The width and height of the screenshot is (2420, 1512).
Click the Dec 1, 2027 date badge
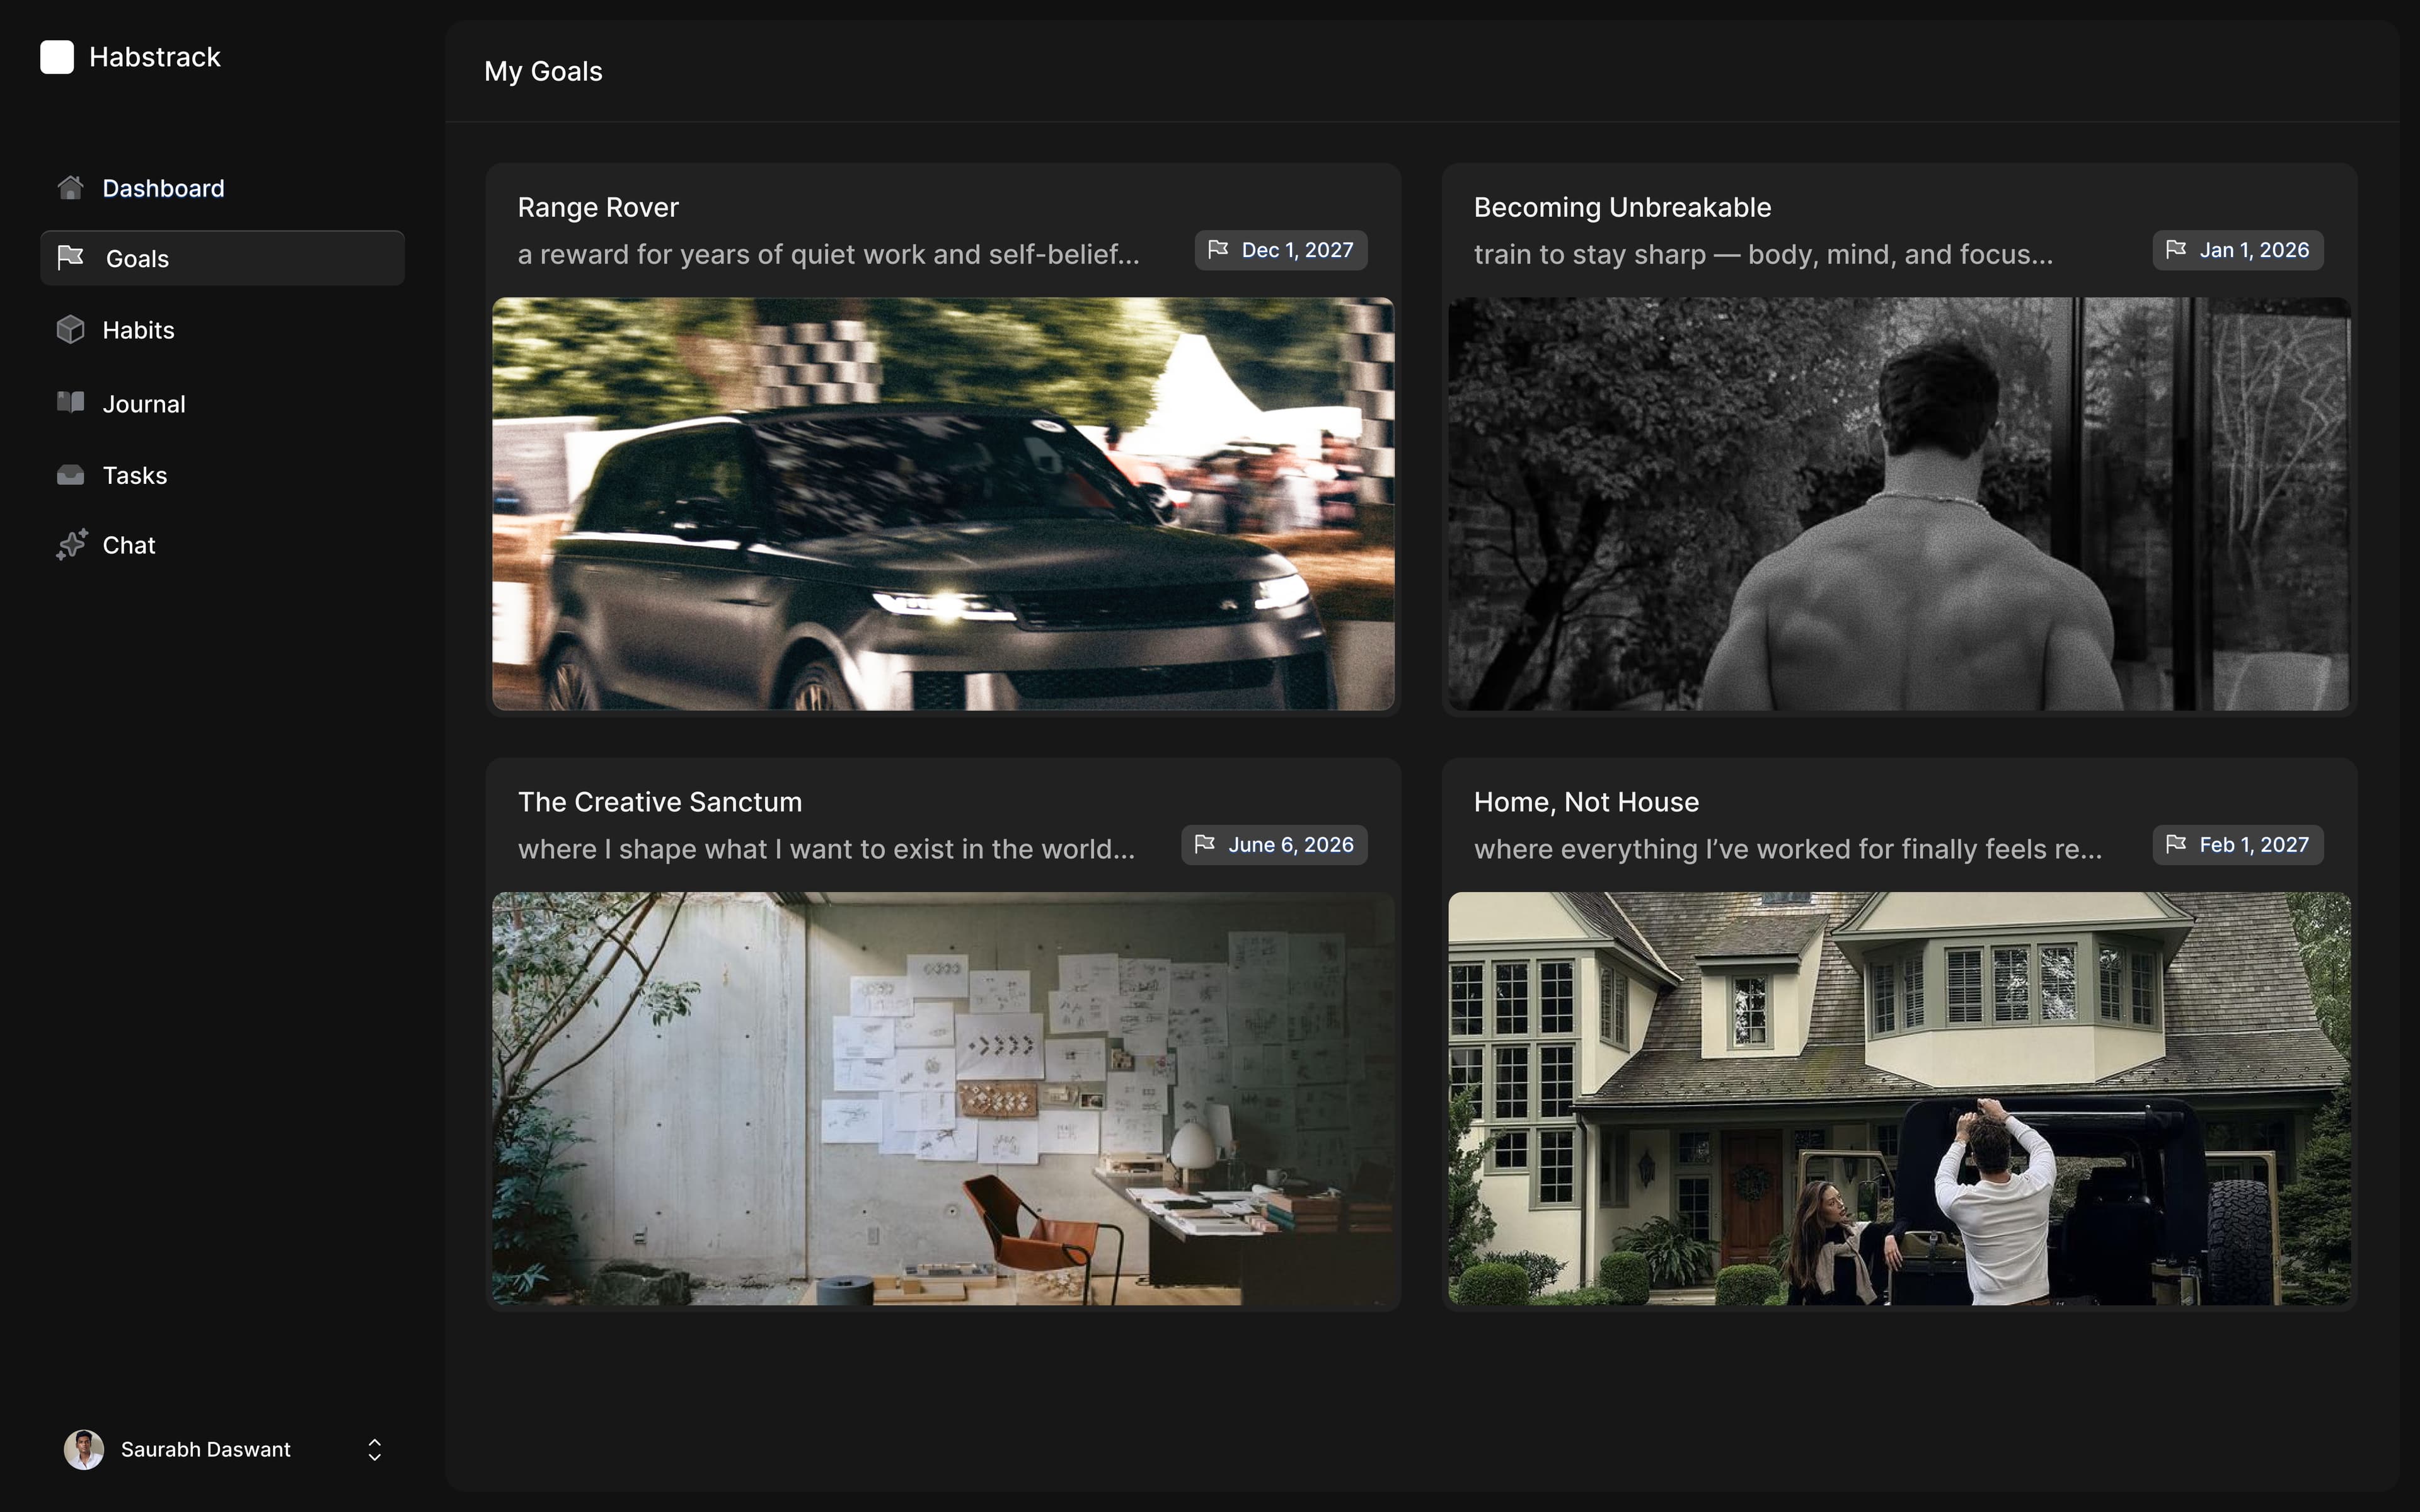(x=1280, y=250)
